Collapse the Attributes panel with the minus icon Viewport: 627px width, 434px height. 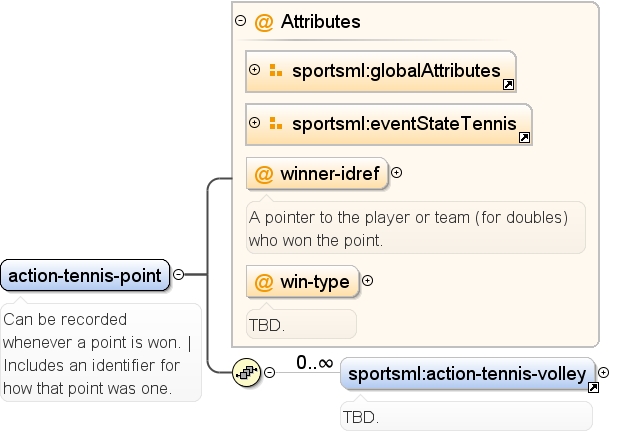click(240, 20)
